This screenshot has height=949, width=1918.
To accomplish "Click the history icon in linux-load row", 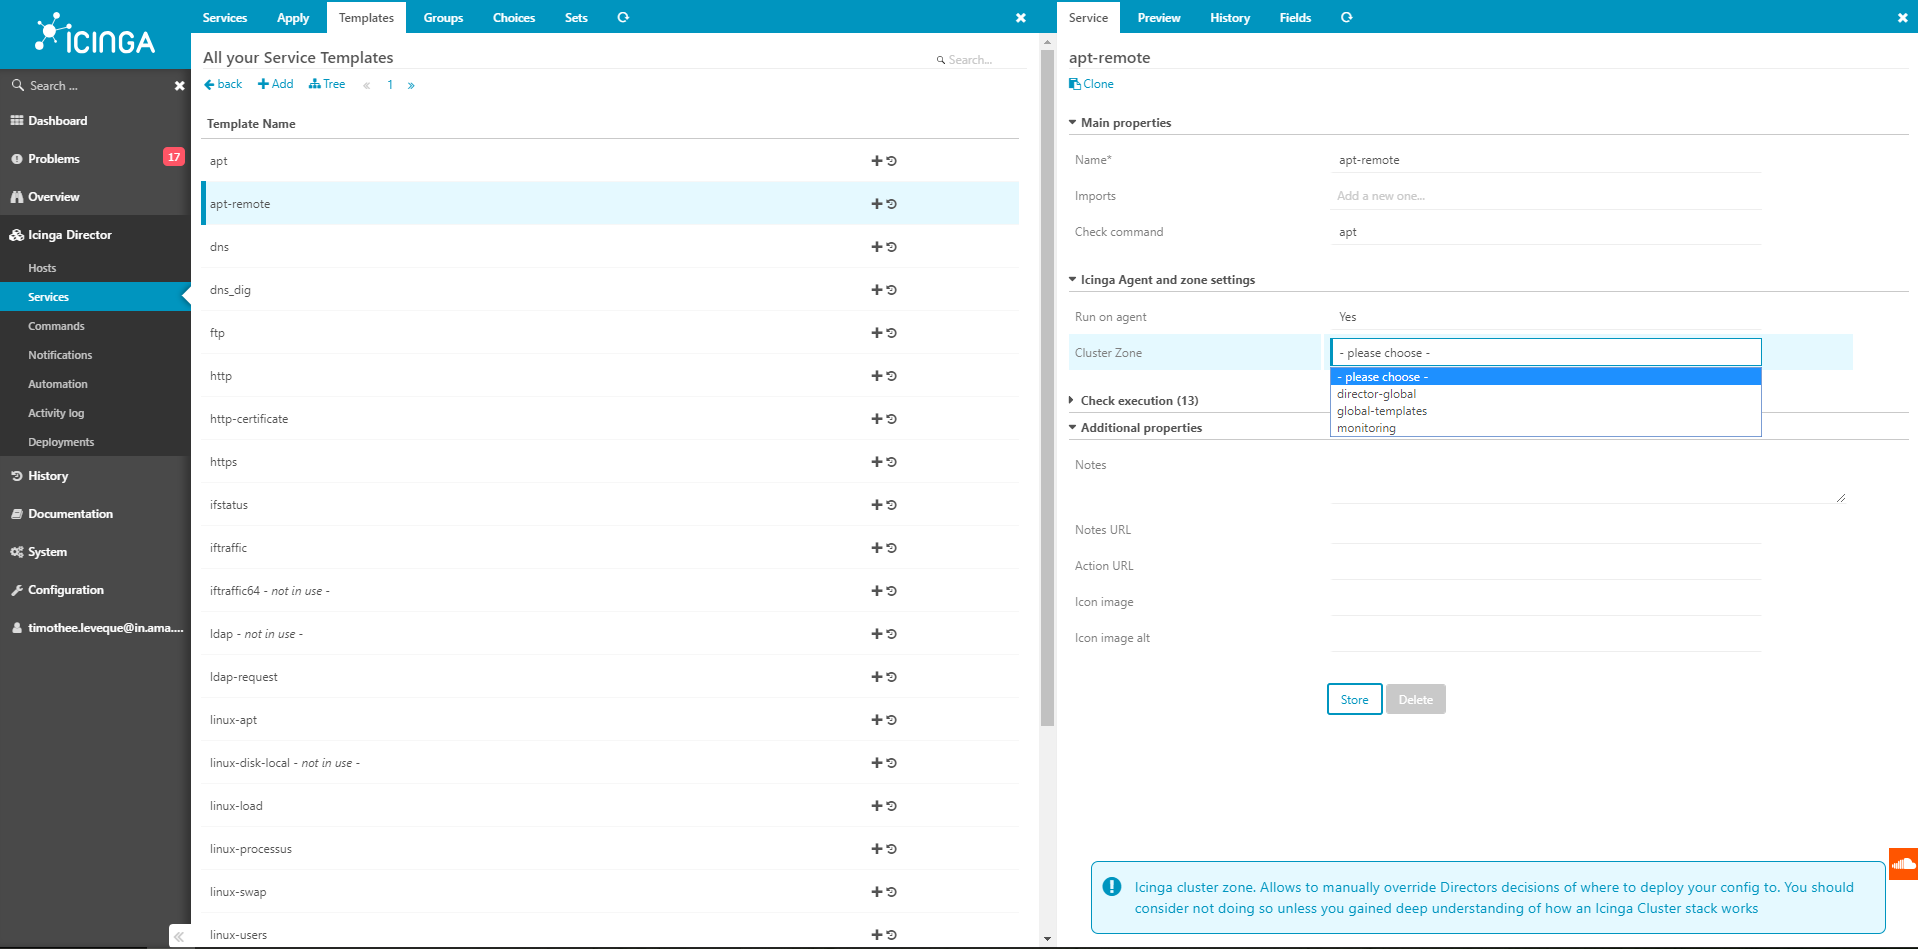I will [891, 806].
